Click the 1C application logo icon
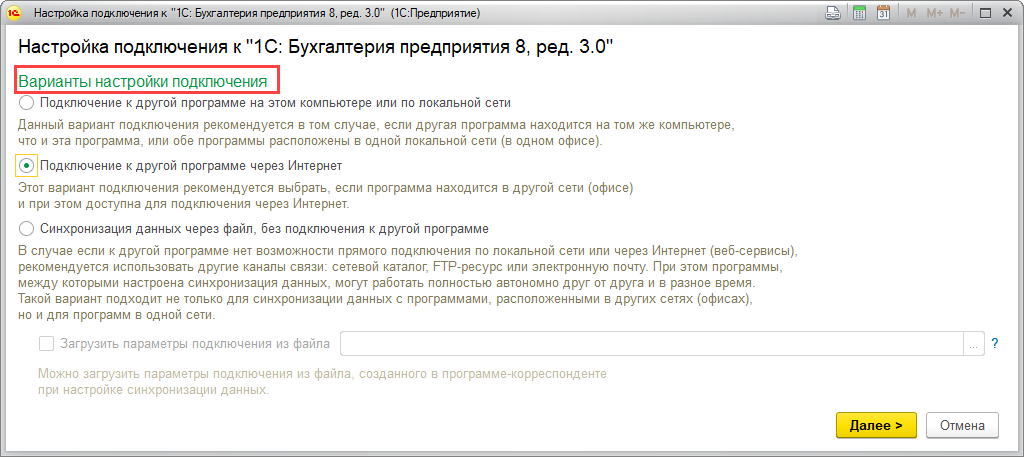 click(x=14, y=14)
